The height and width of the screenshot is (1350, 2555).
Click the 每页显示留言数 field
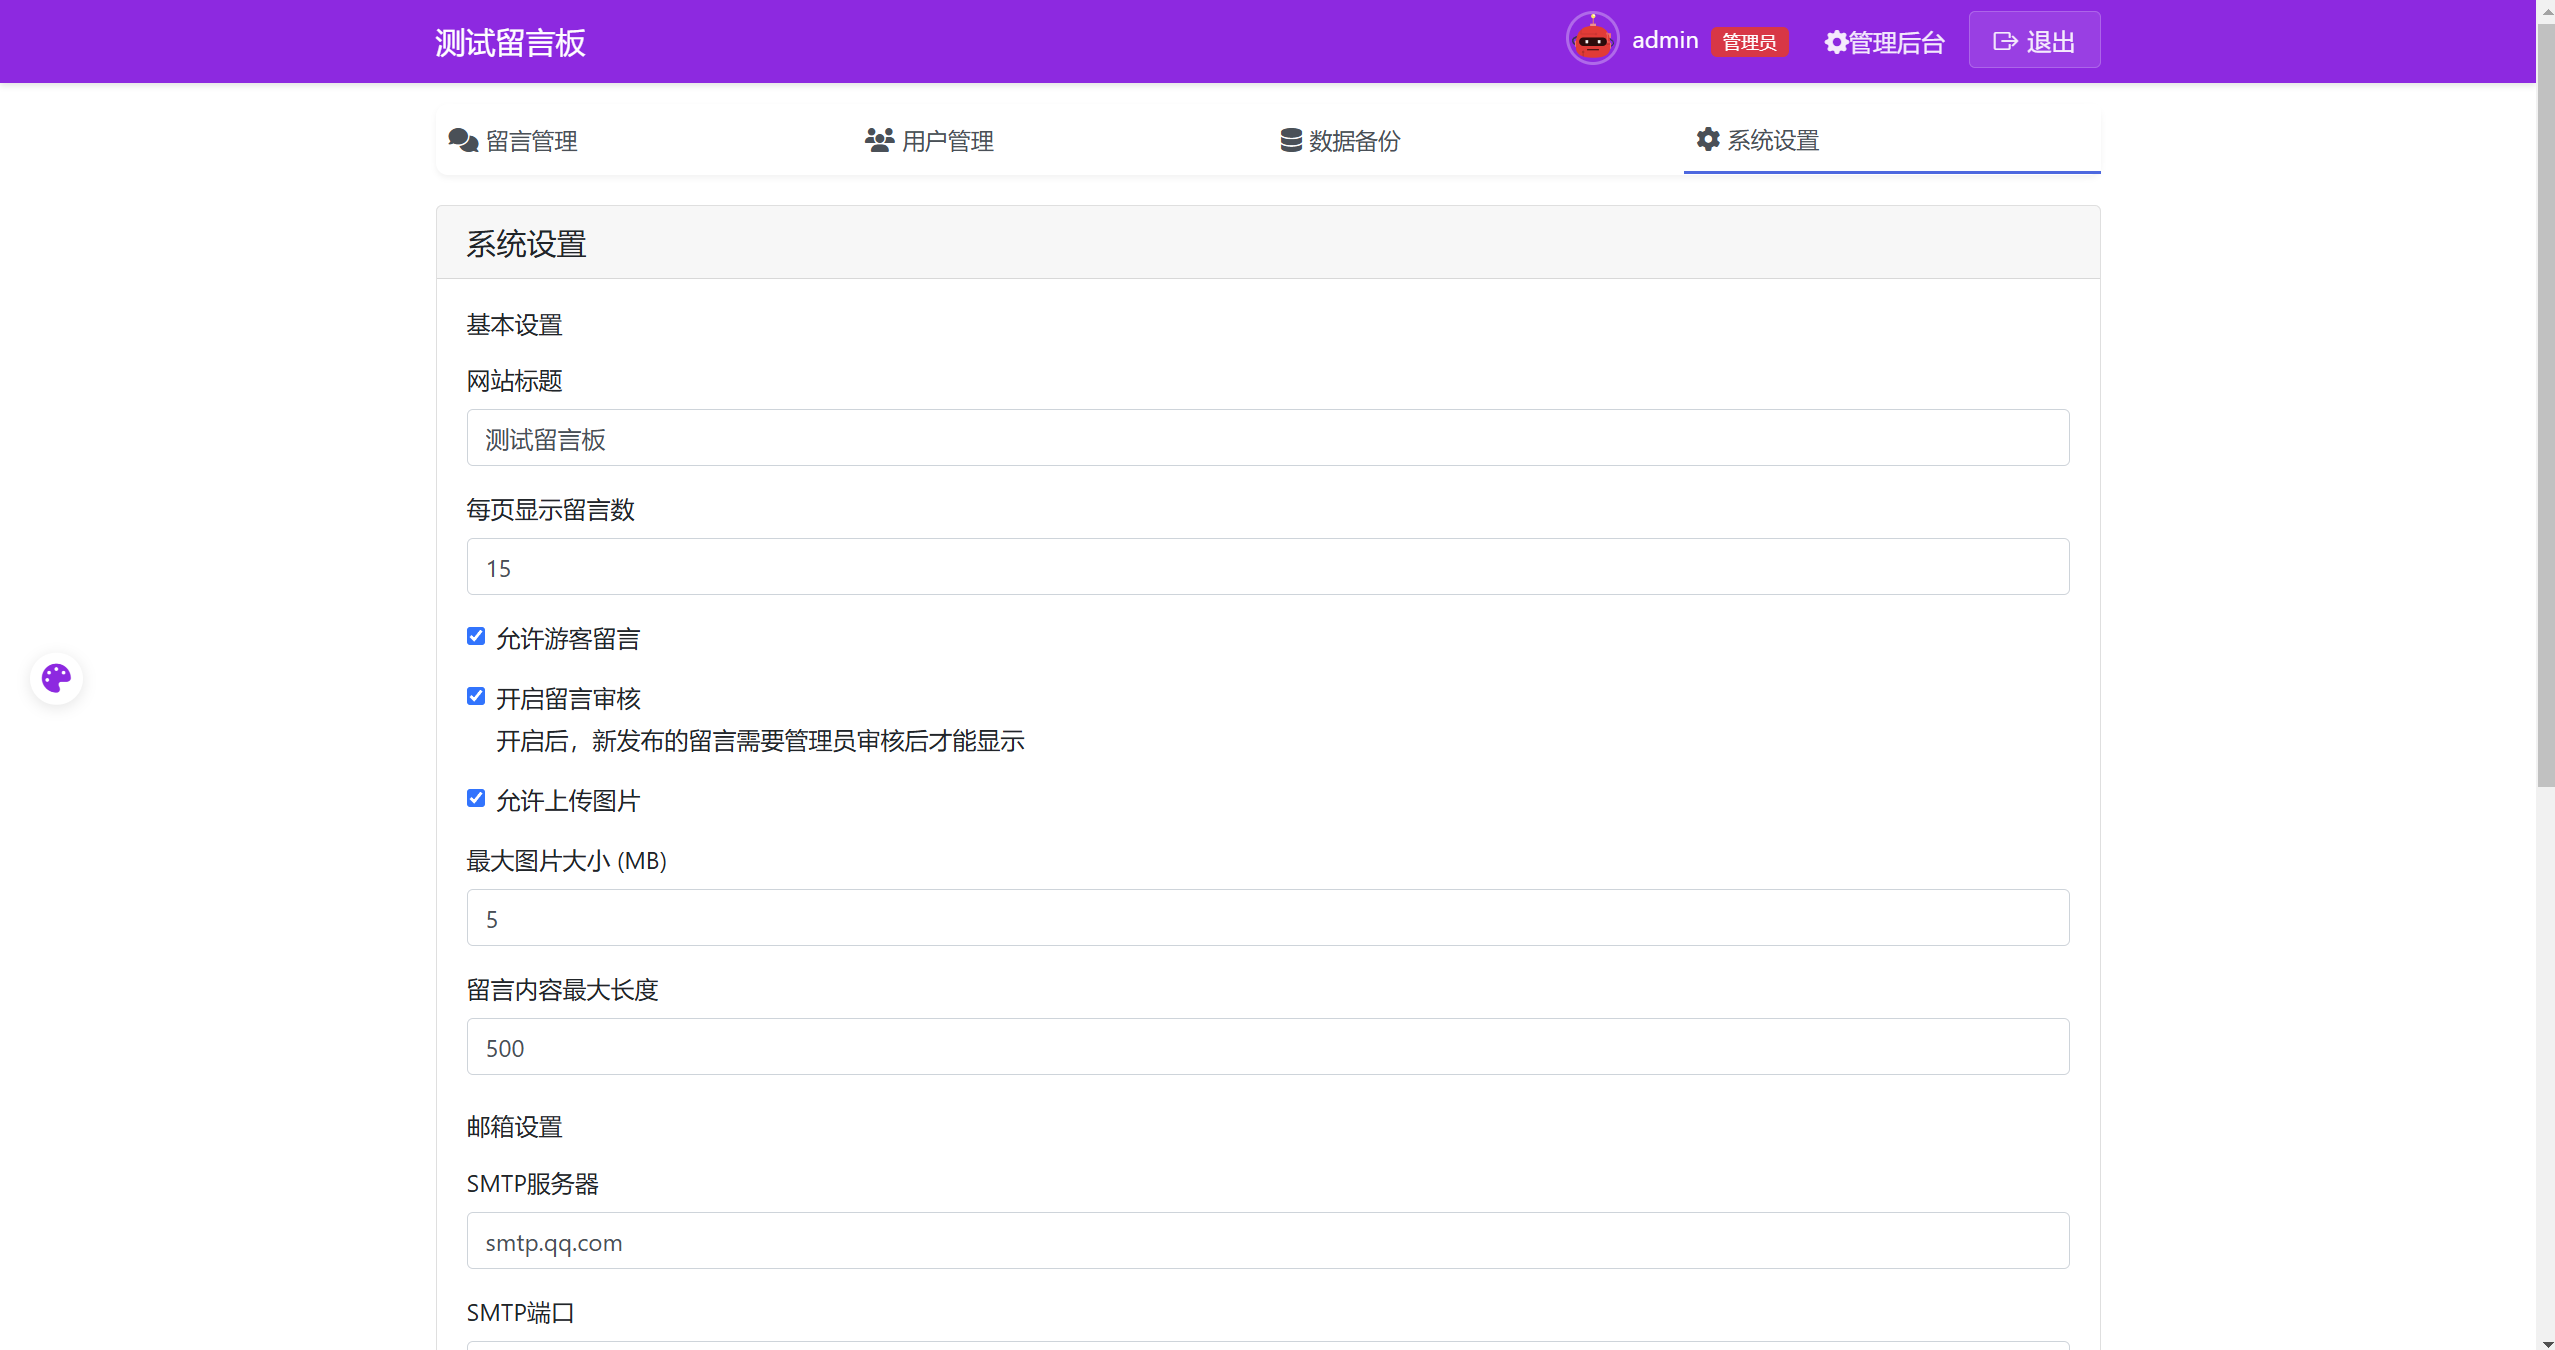(1267, 567)
